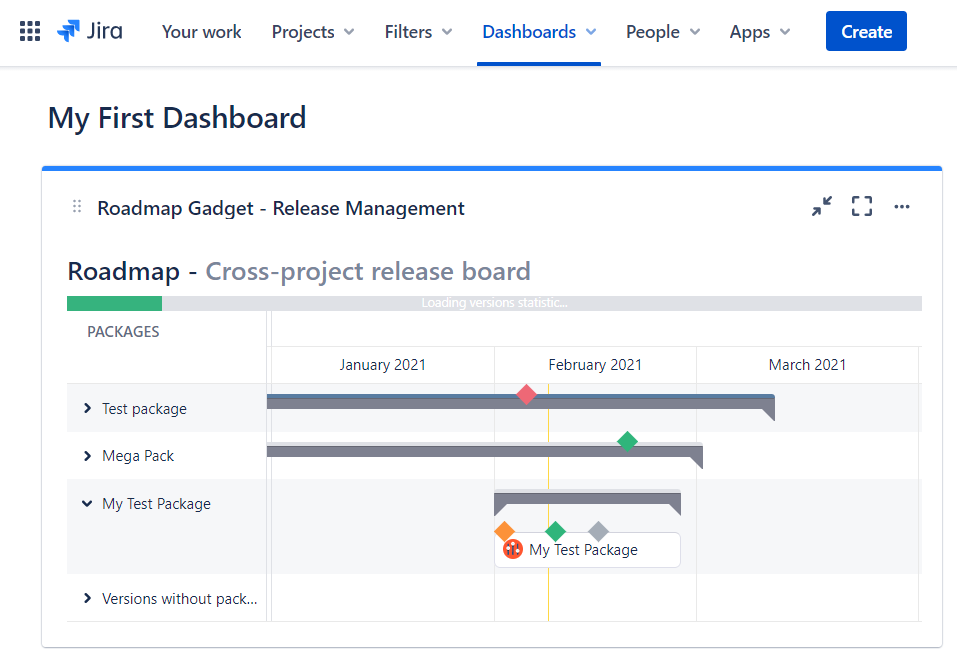The height and width of the screenshot is (670, 957).
Task: Open the Filters dropdown
Action: click(x=418, y=32)
